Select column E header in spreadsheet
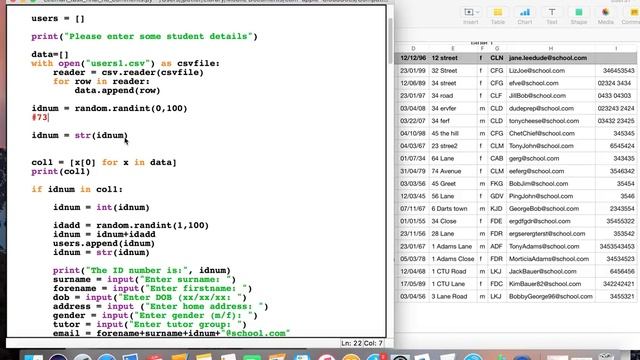The width and height of the screenshot is (640, 360). pyautogui.click(x=453, y=49)
